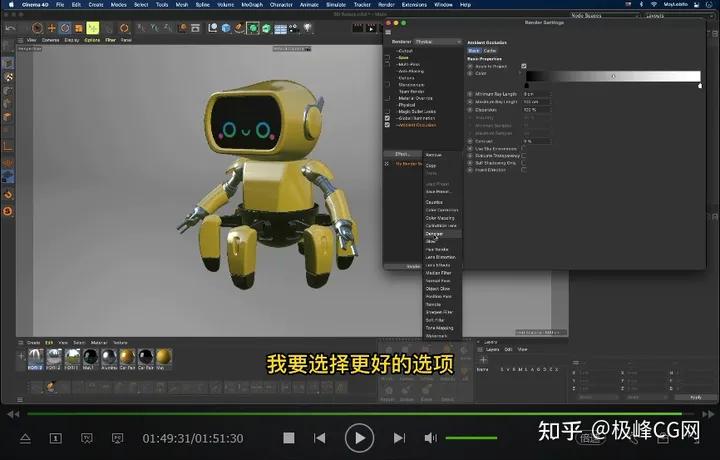
Task: Add a Light object from the toolbar
Action: tap(308, 28)
